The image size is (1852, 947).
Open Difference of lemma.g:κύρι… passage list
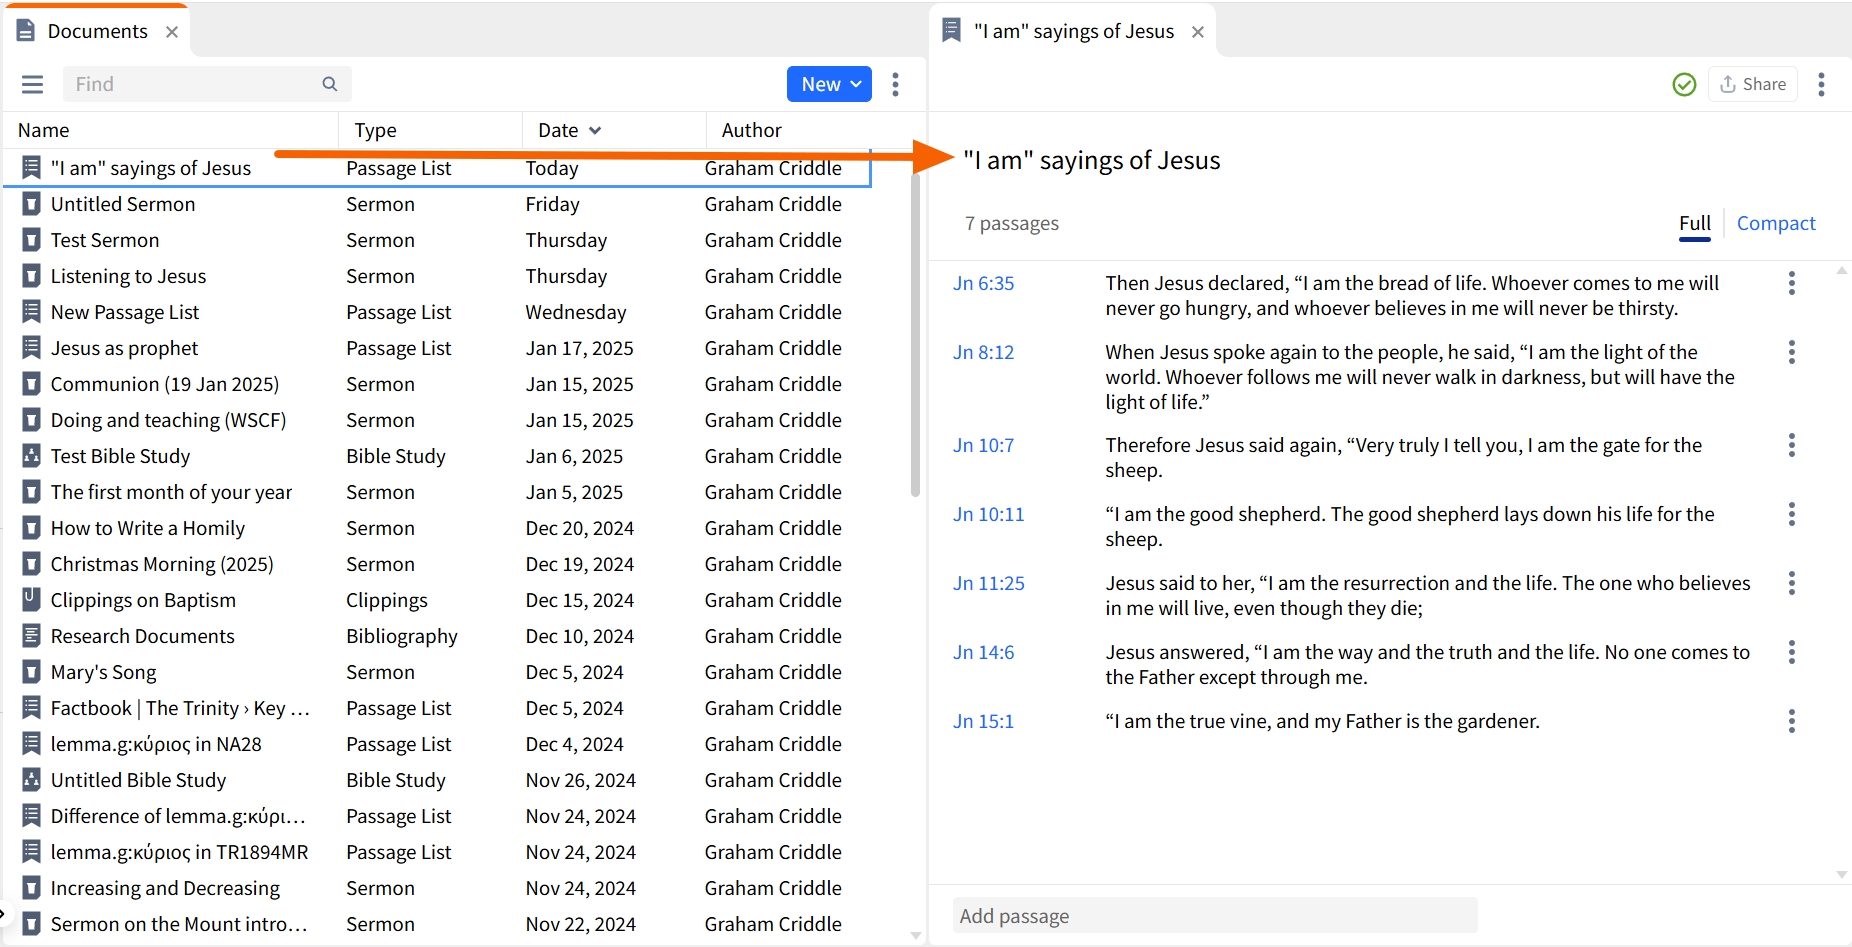tap(178, 816)
